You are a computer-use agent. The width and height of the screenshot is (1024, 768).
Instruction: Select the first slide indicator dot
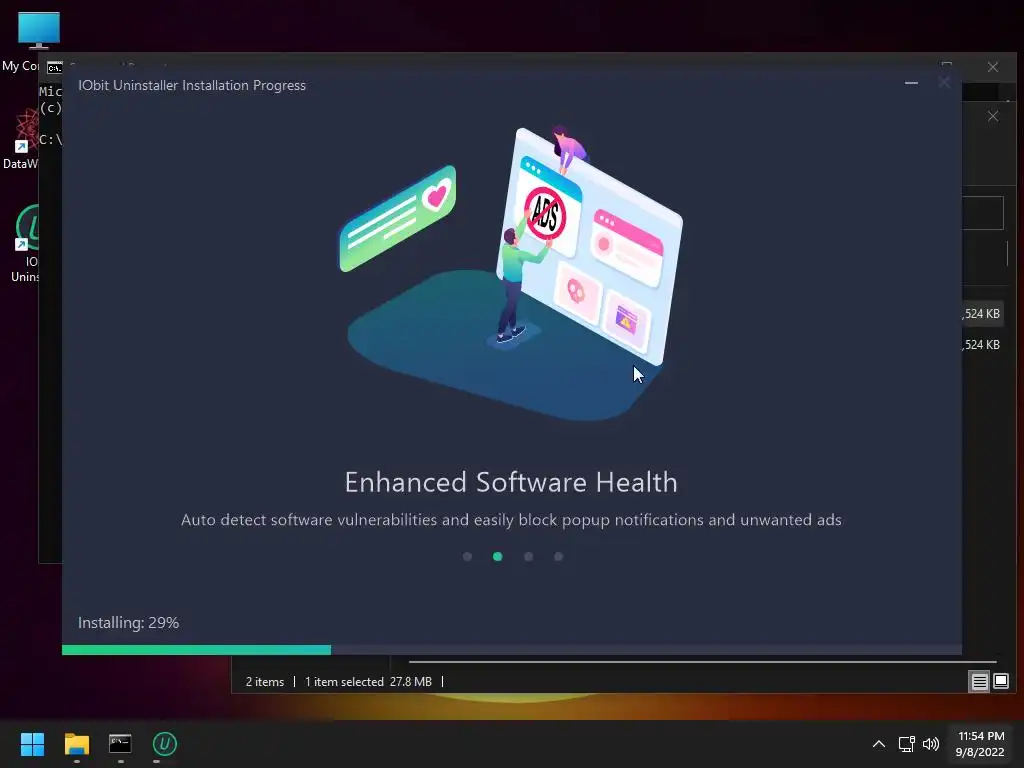point(467,556)
